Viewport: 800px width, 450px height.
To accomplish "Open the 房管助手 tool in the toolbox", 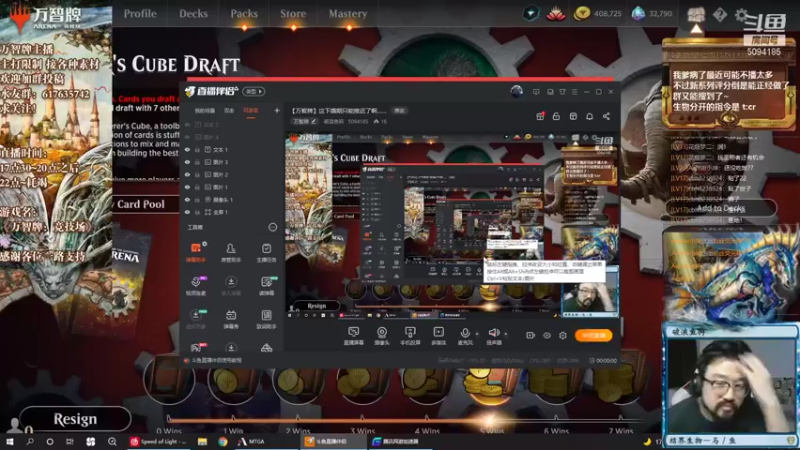I will click(231, 252).
